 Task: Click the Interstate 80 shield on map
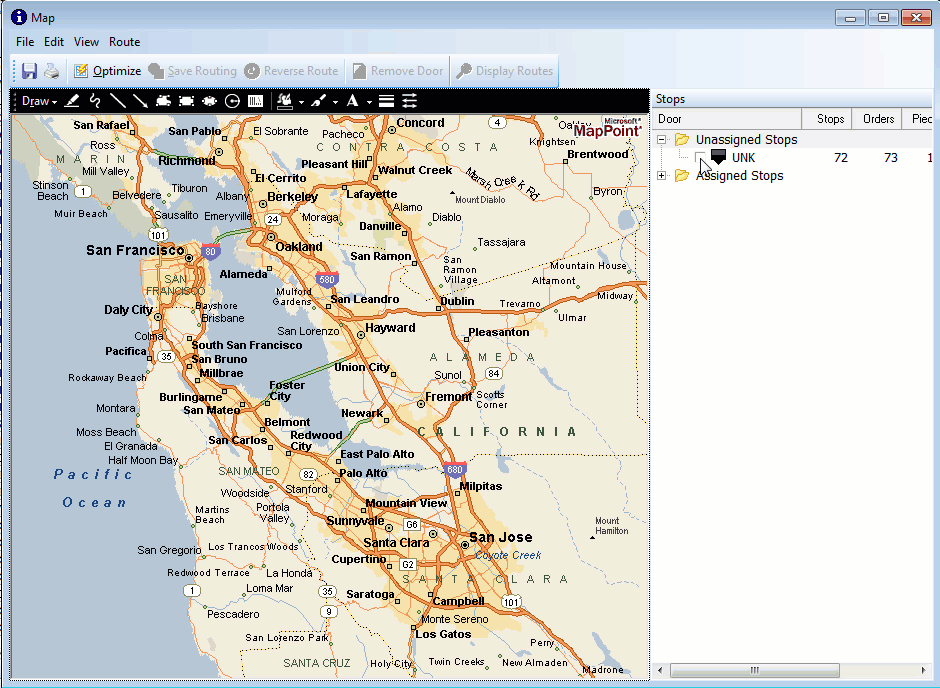tap(210, 252)
